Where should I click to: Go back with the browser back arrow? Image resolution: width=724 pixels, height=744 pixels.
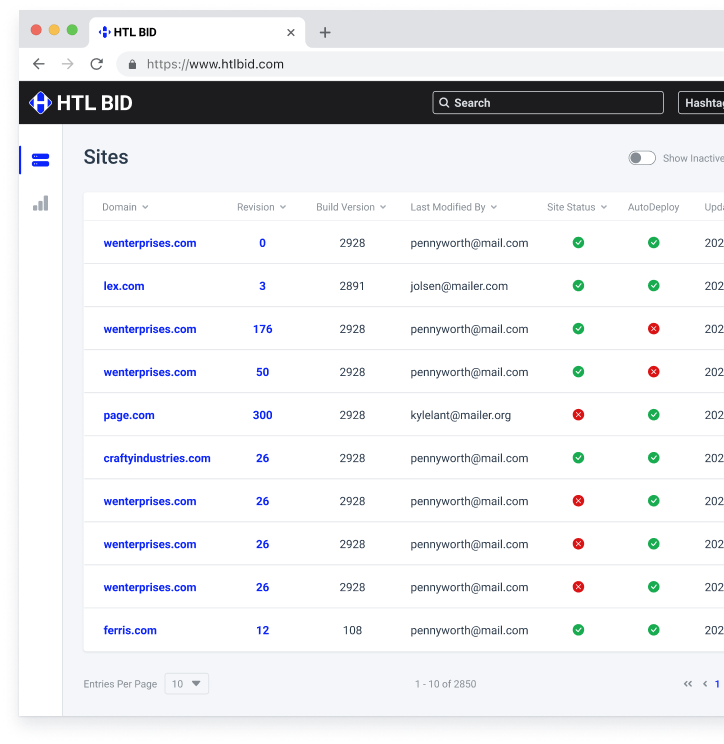39,64
